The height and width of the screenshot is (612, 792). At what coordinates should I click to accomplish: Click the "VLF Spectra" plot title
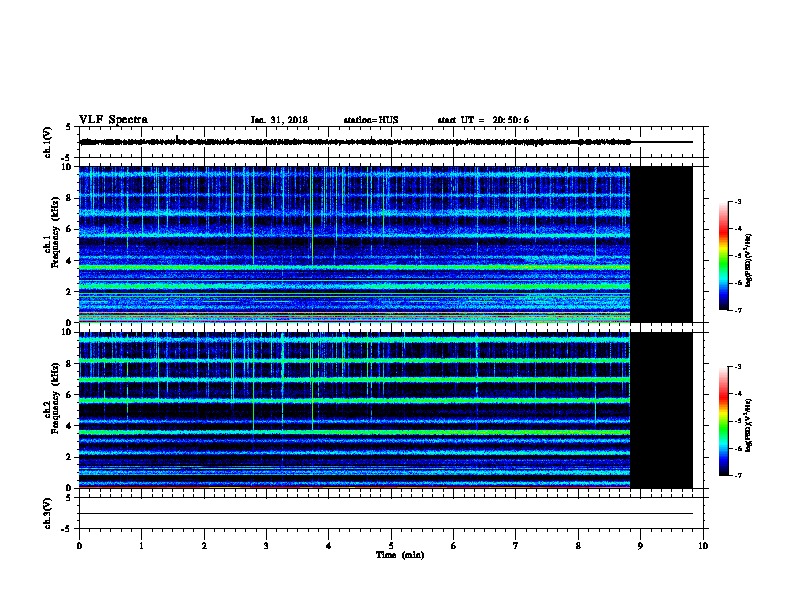pos(113,120)
